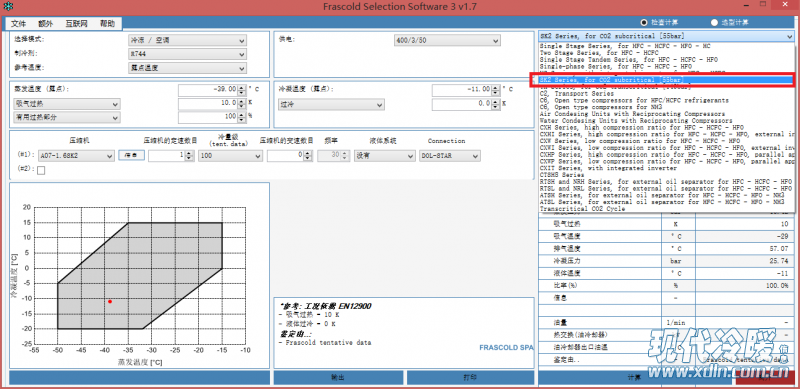Click the 冷凝温度 input field showing -11.00
The image size is (800, 389).
[x=461, y=89]
